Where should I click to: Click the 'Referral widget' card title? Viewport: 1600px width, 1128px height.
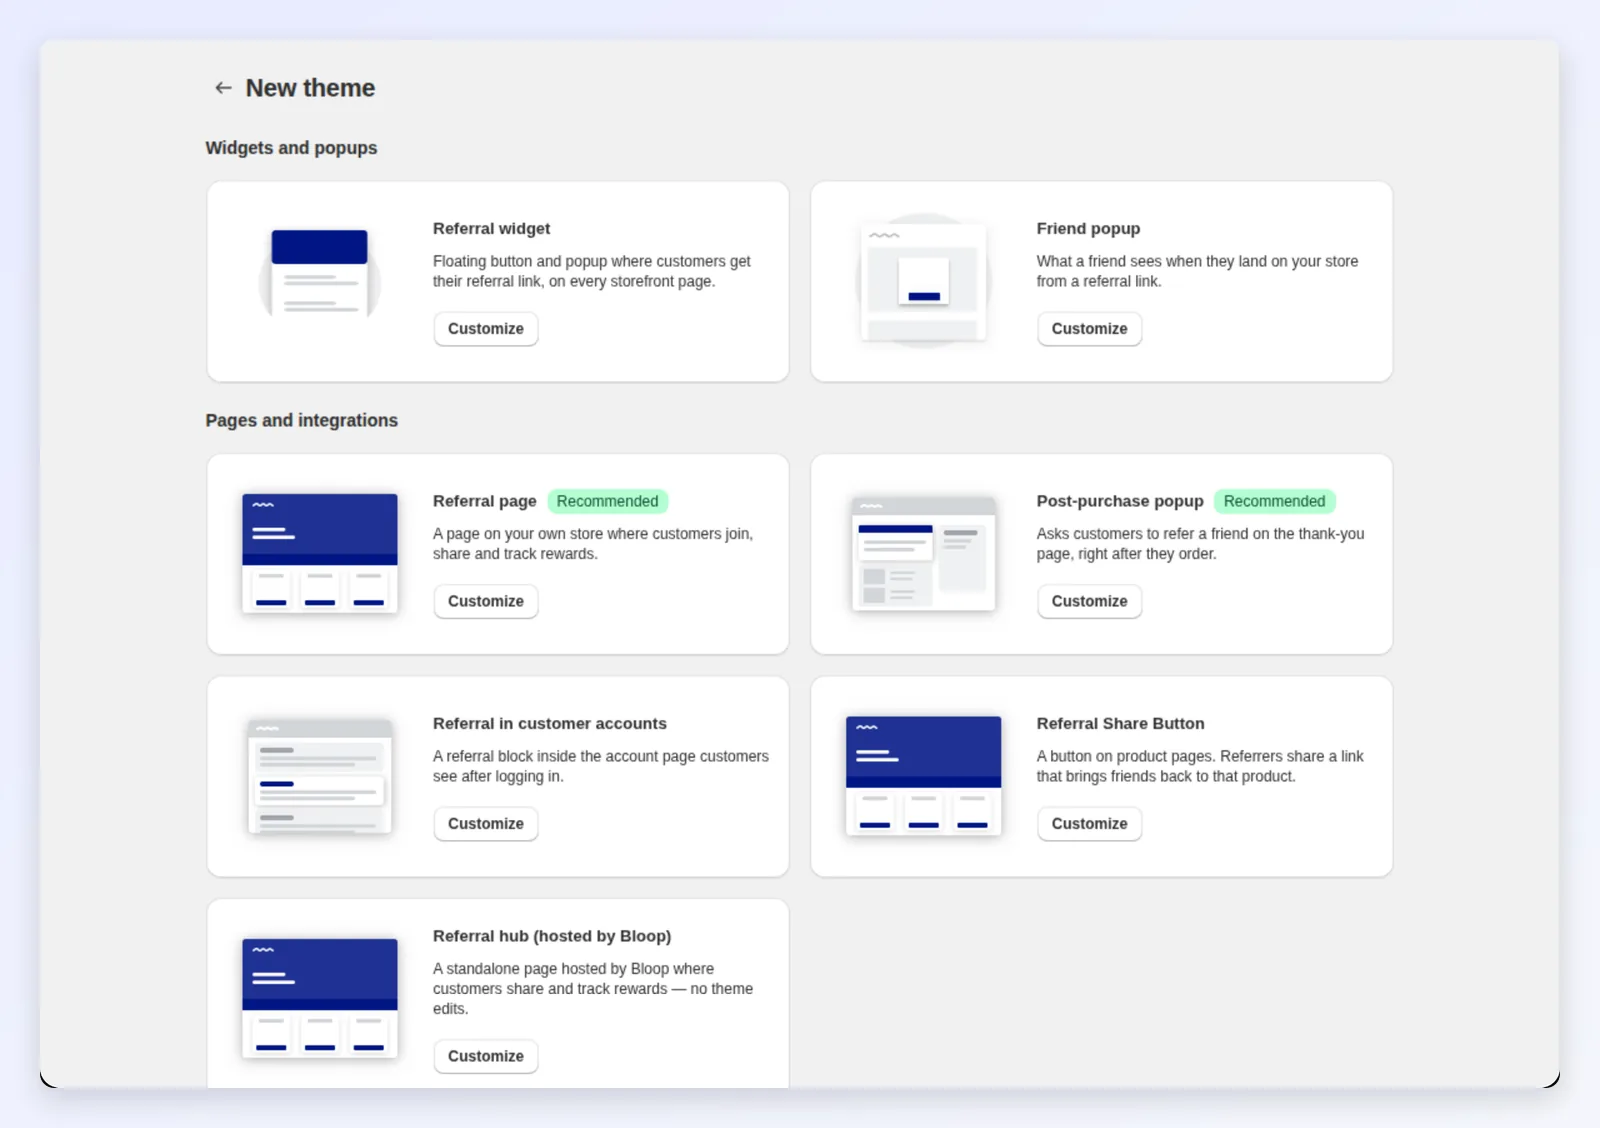click(x=492, y=229)
